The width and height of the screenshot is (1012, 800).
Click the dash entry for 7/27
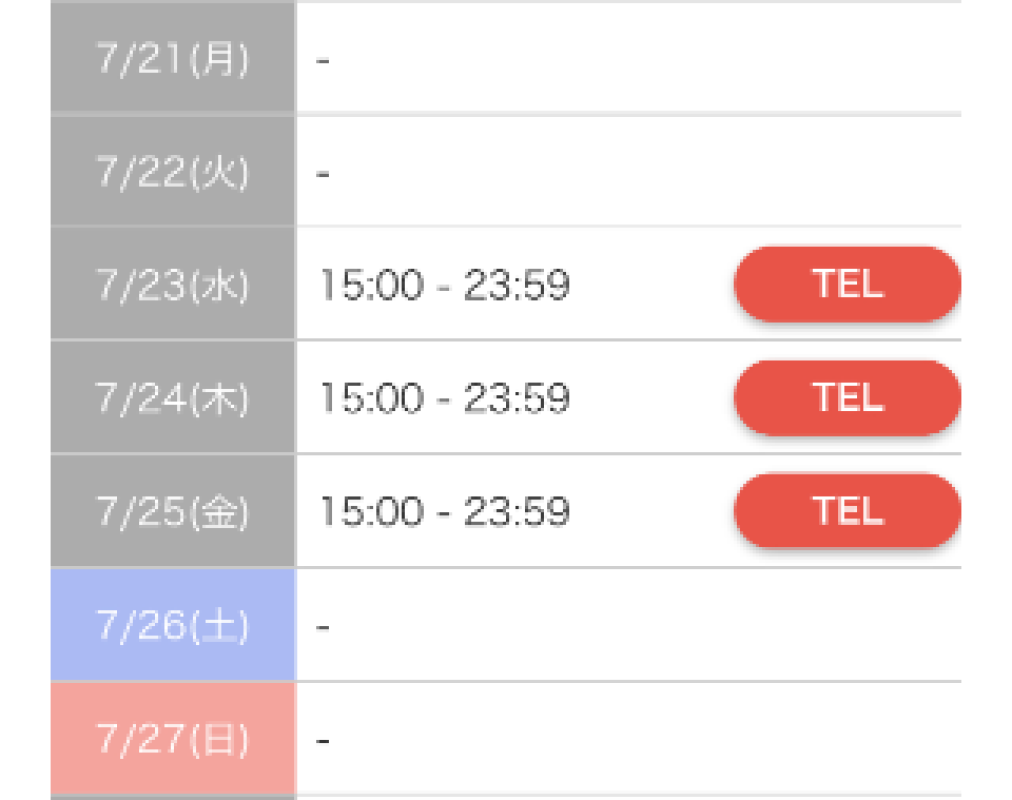click(323, 741)
